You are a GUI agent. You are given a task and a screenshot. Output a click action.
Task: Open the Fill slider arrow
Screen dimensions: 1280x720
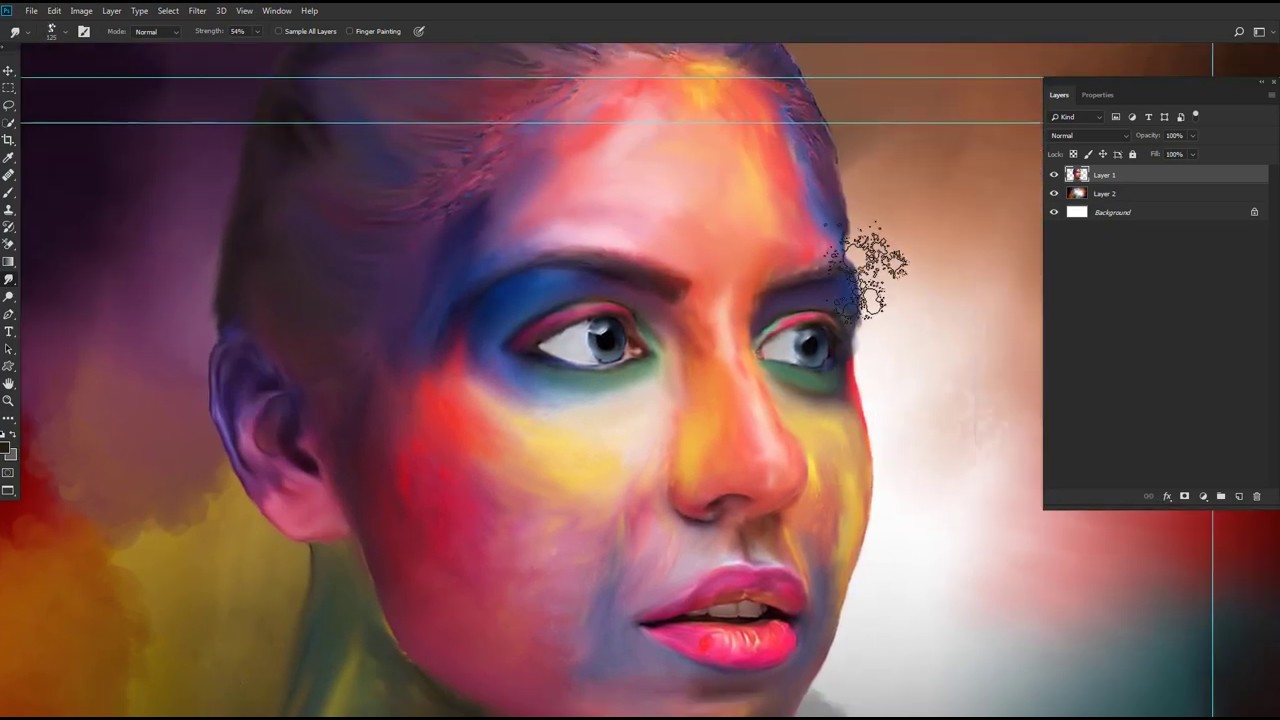click(x=1192, y=154)
